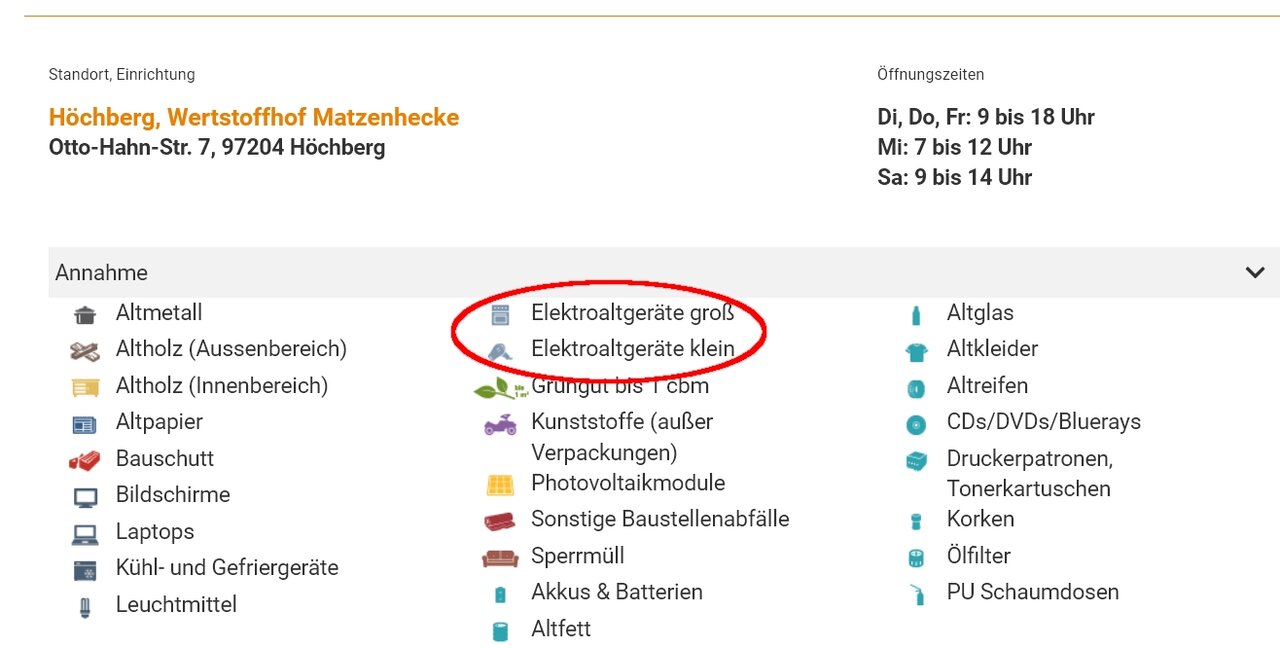Click the Bildschirme monitor icon
This screenshot has height=648, width=1280.
(85, 497)
